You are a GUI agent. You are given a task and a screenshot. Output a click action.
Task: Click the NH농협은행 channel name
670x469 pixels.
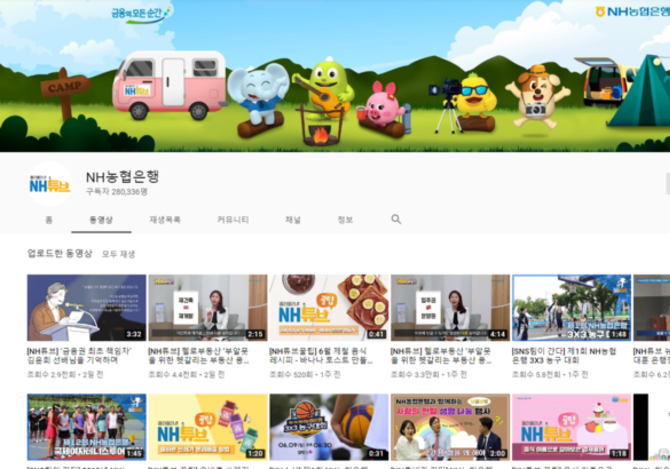(x=123, y=176)
